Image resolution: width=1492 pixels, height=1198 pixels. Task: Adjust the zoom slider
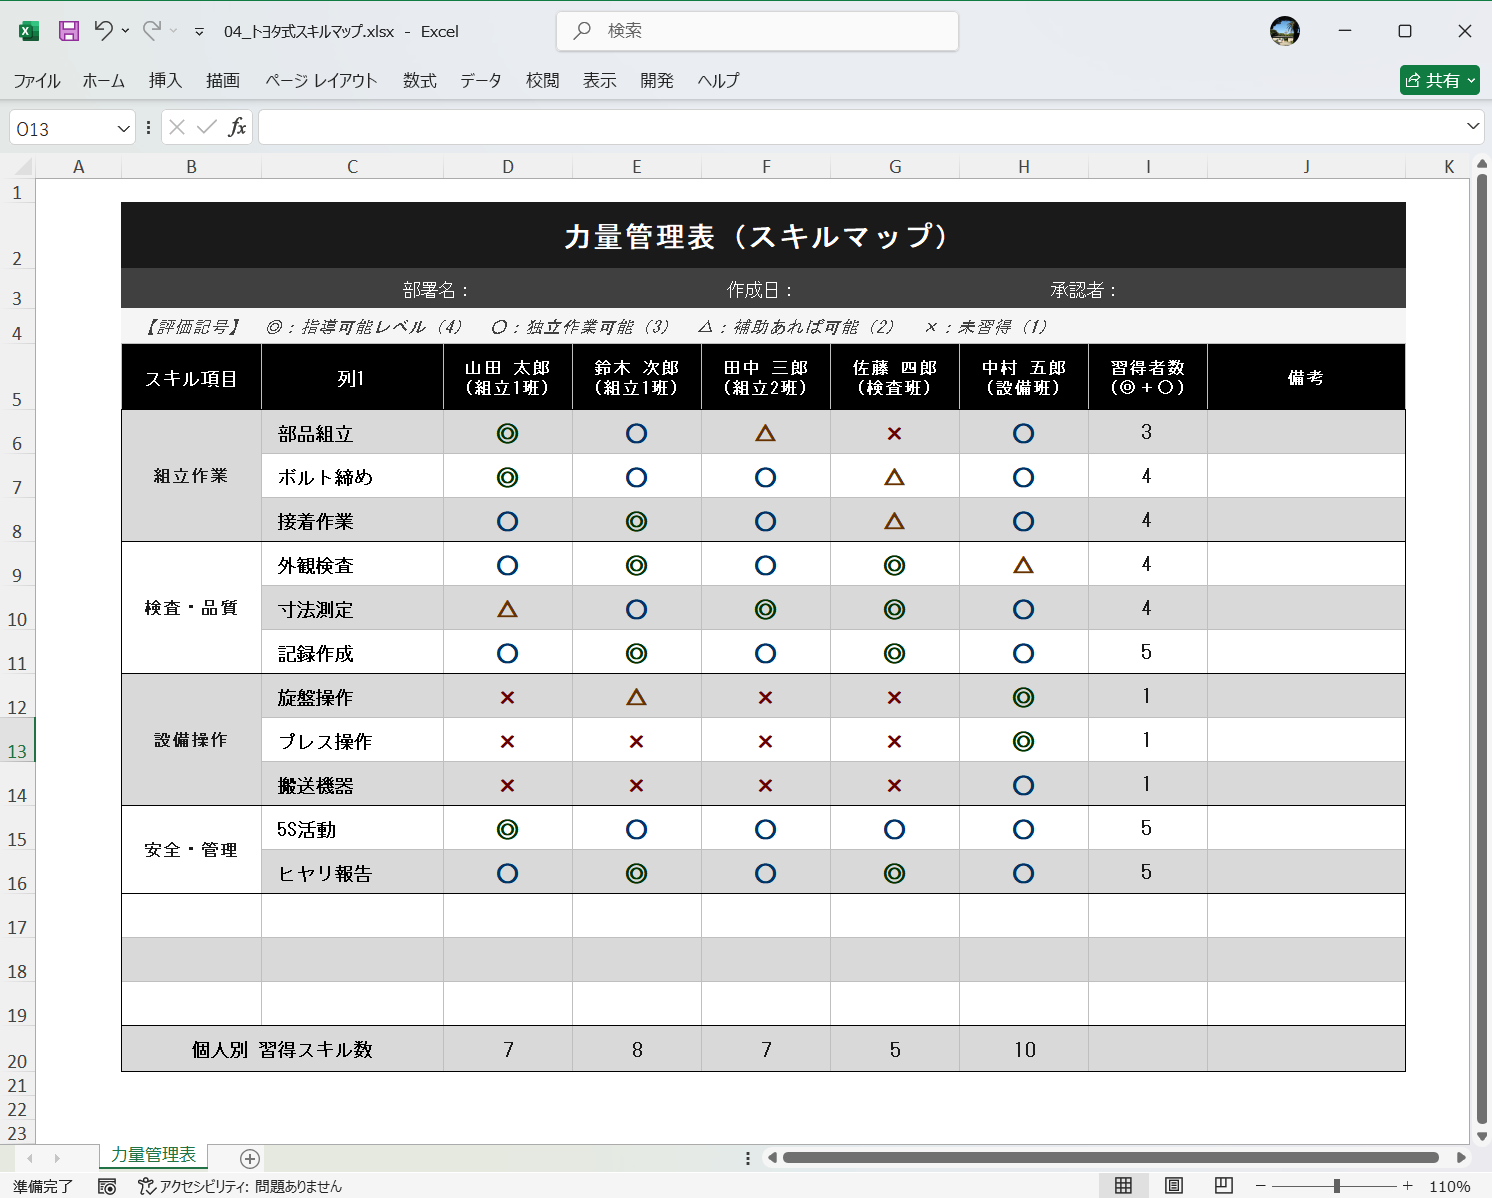[1337, 1186]
